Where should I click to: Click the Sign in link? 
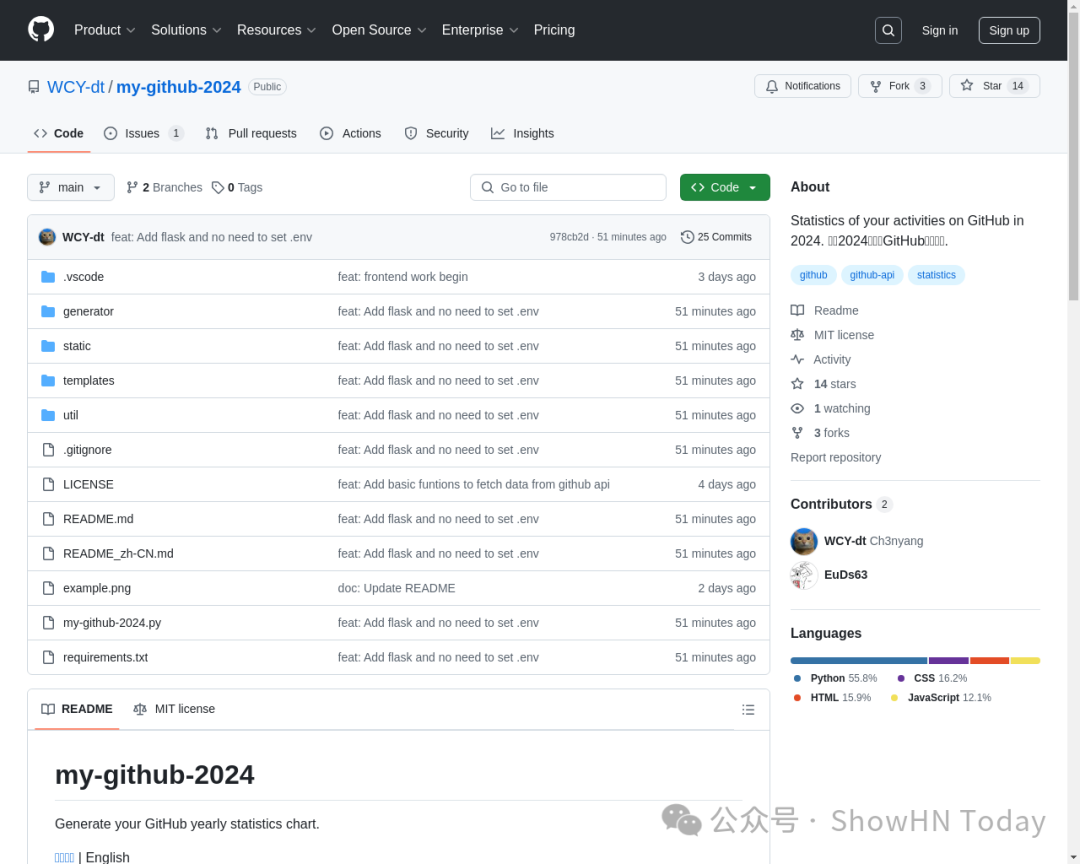pos(939,30)
